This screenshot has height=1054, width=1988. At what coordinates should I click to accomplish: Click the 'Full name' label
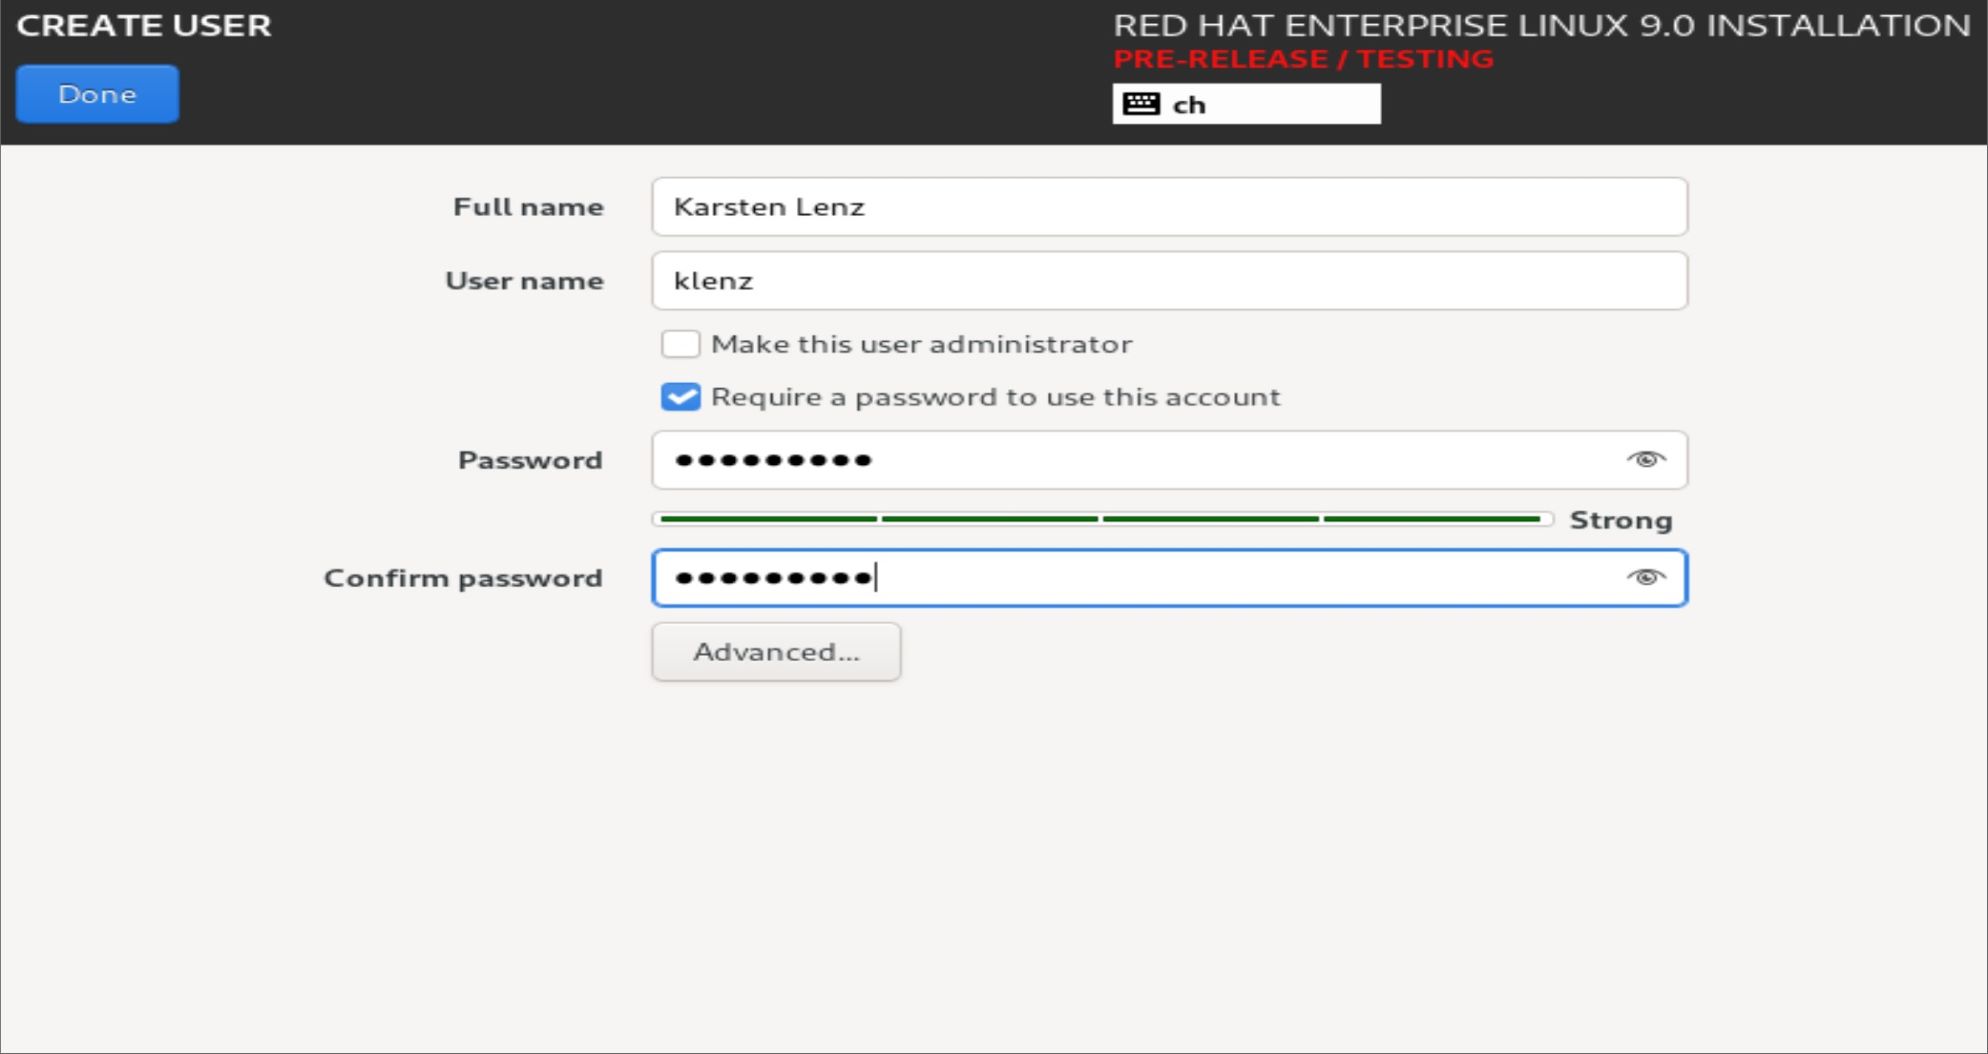[x=528, y=207]
